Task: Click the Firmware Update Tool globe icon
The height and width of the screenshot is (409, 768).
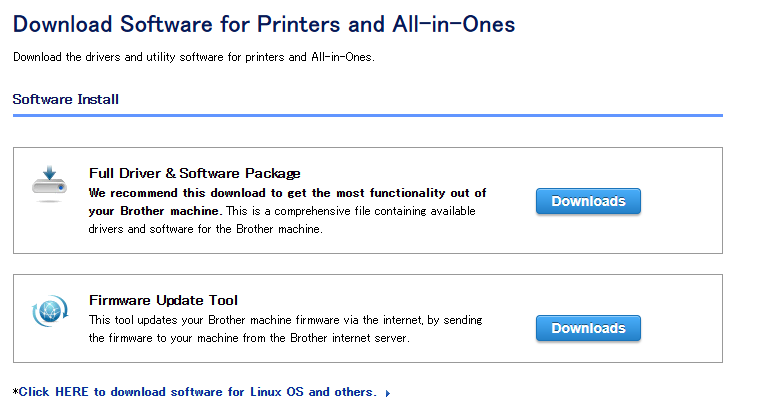Action: pos(49,312)
